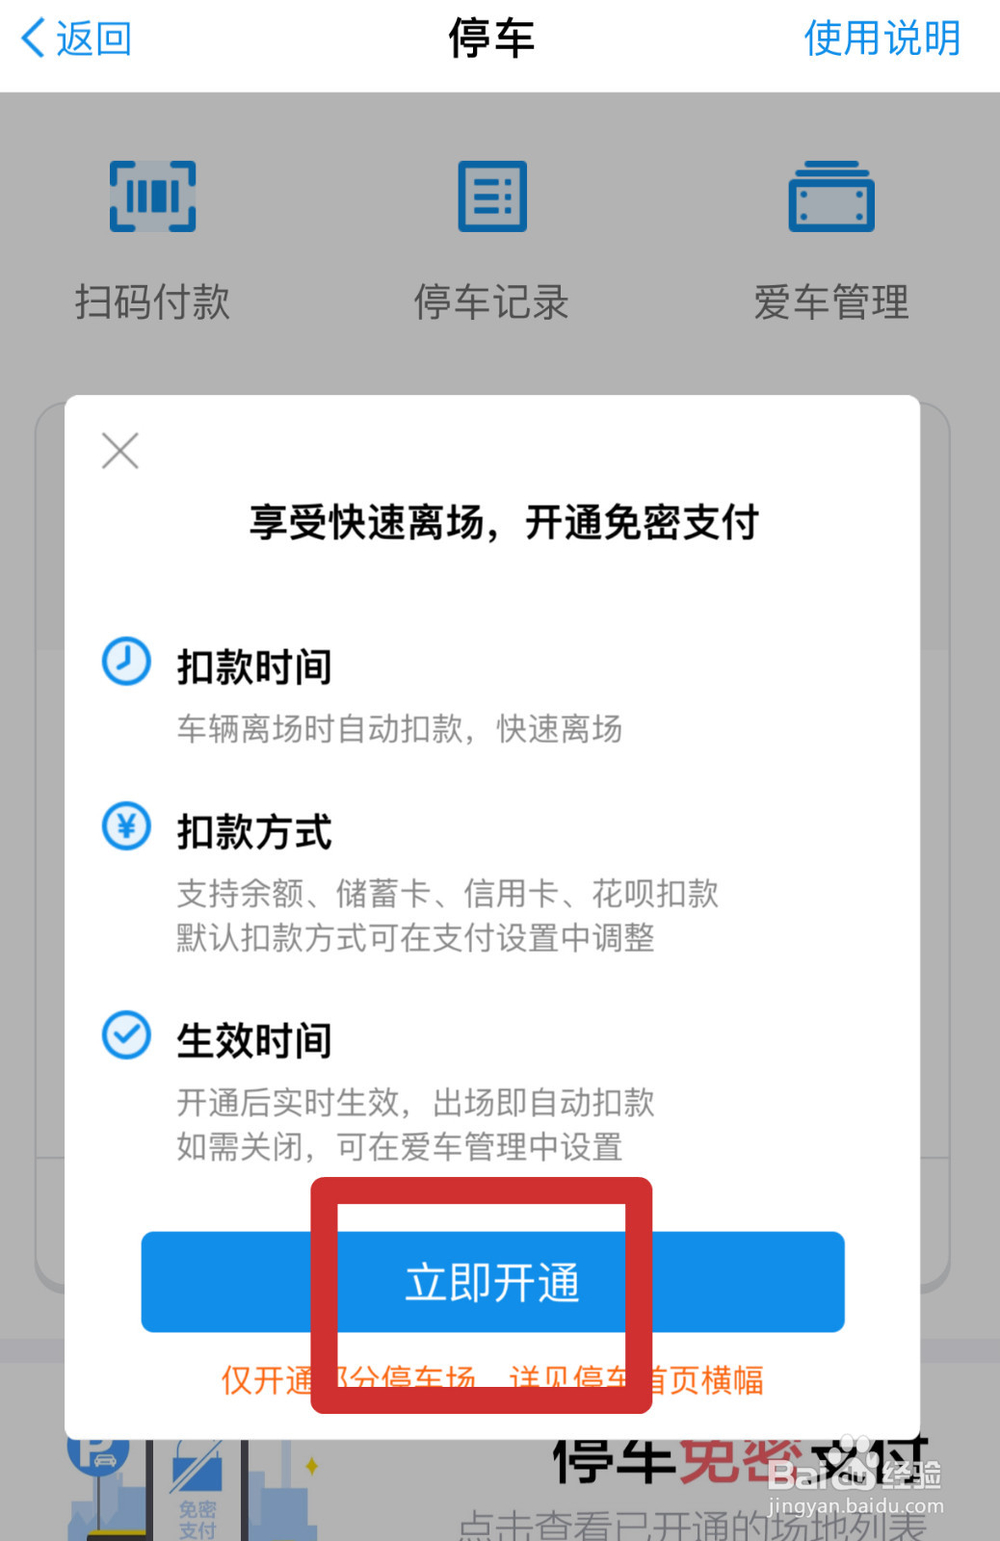Tap the checkmark icon beside 生效时间

point(127,1035)
